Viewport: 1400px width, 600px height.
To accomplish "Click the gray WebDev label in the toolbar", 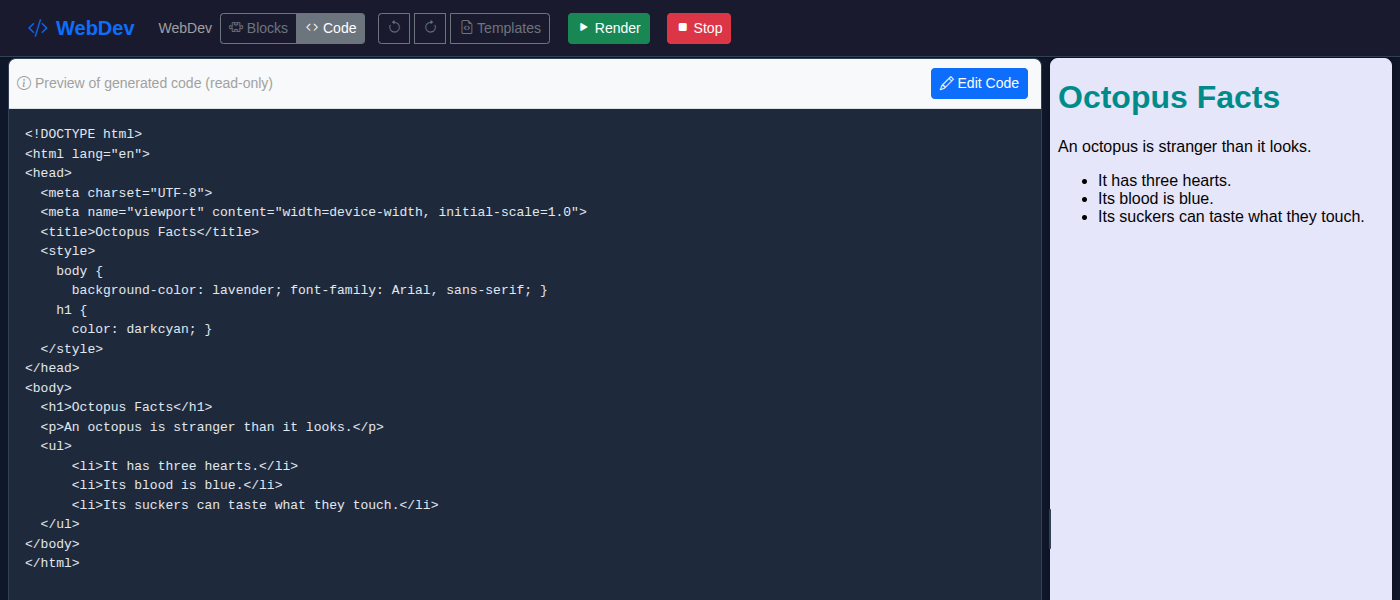I will tap(185, 28).
